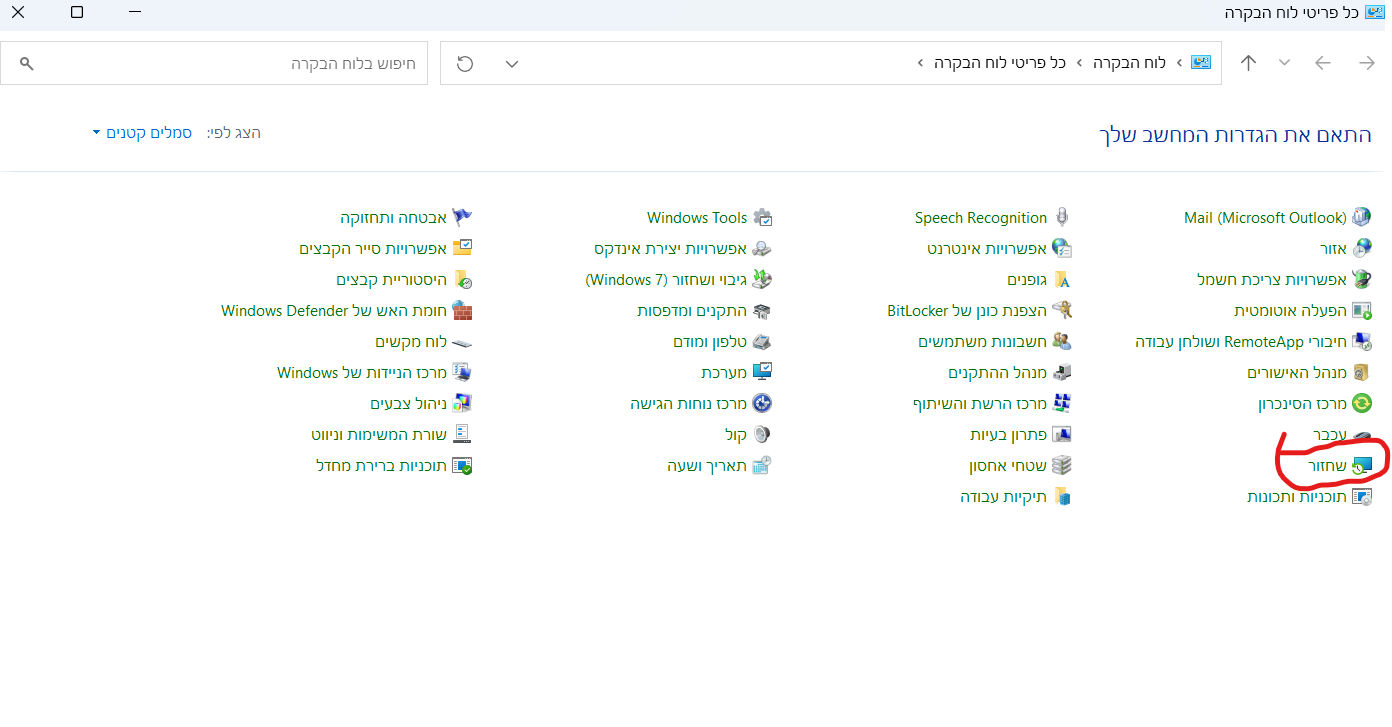Click the אפשרויות יצירת אינדקס icon

click(763, 249)
